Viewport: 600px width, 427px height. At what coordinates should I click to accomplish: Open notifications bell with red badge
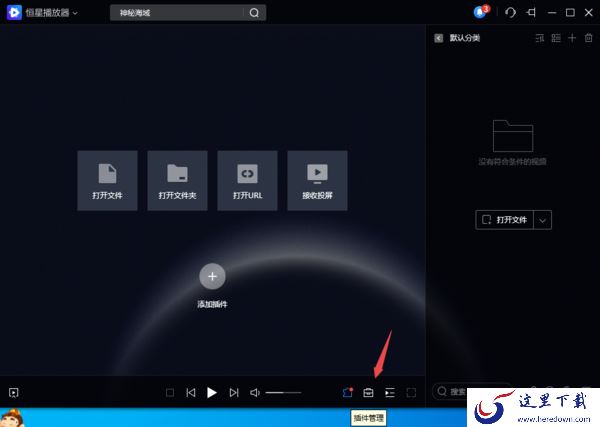pos(480,12)
